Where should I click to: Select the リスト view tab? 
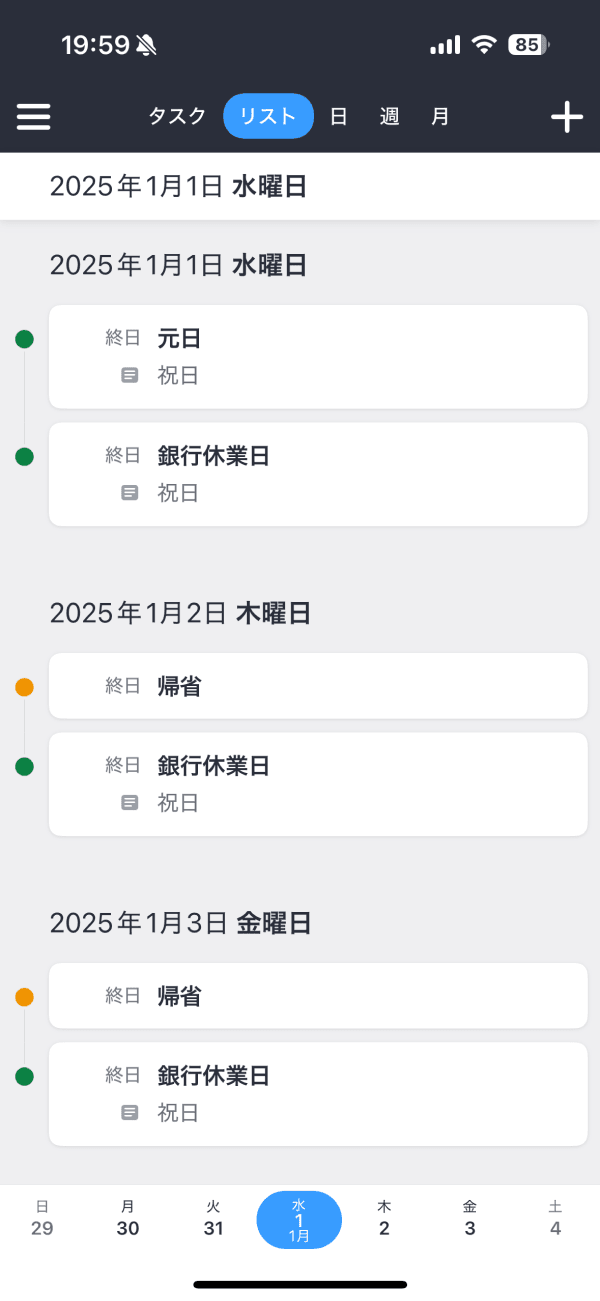pyautogui.click(x=267, y=116)
